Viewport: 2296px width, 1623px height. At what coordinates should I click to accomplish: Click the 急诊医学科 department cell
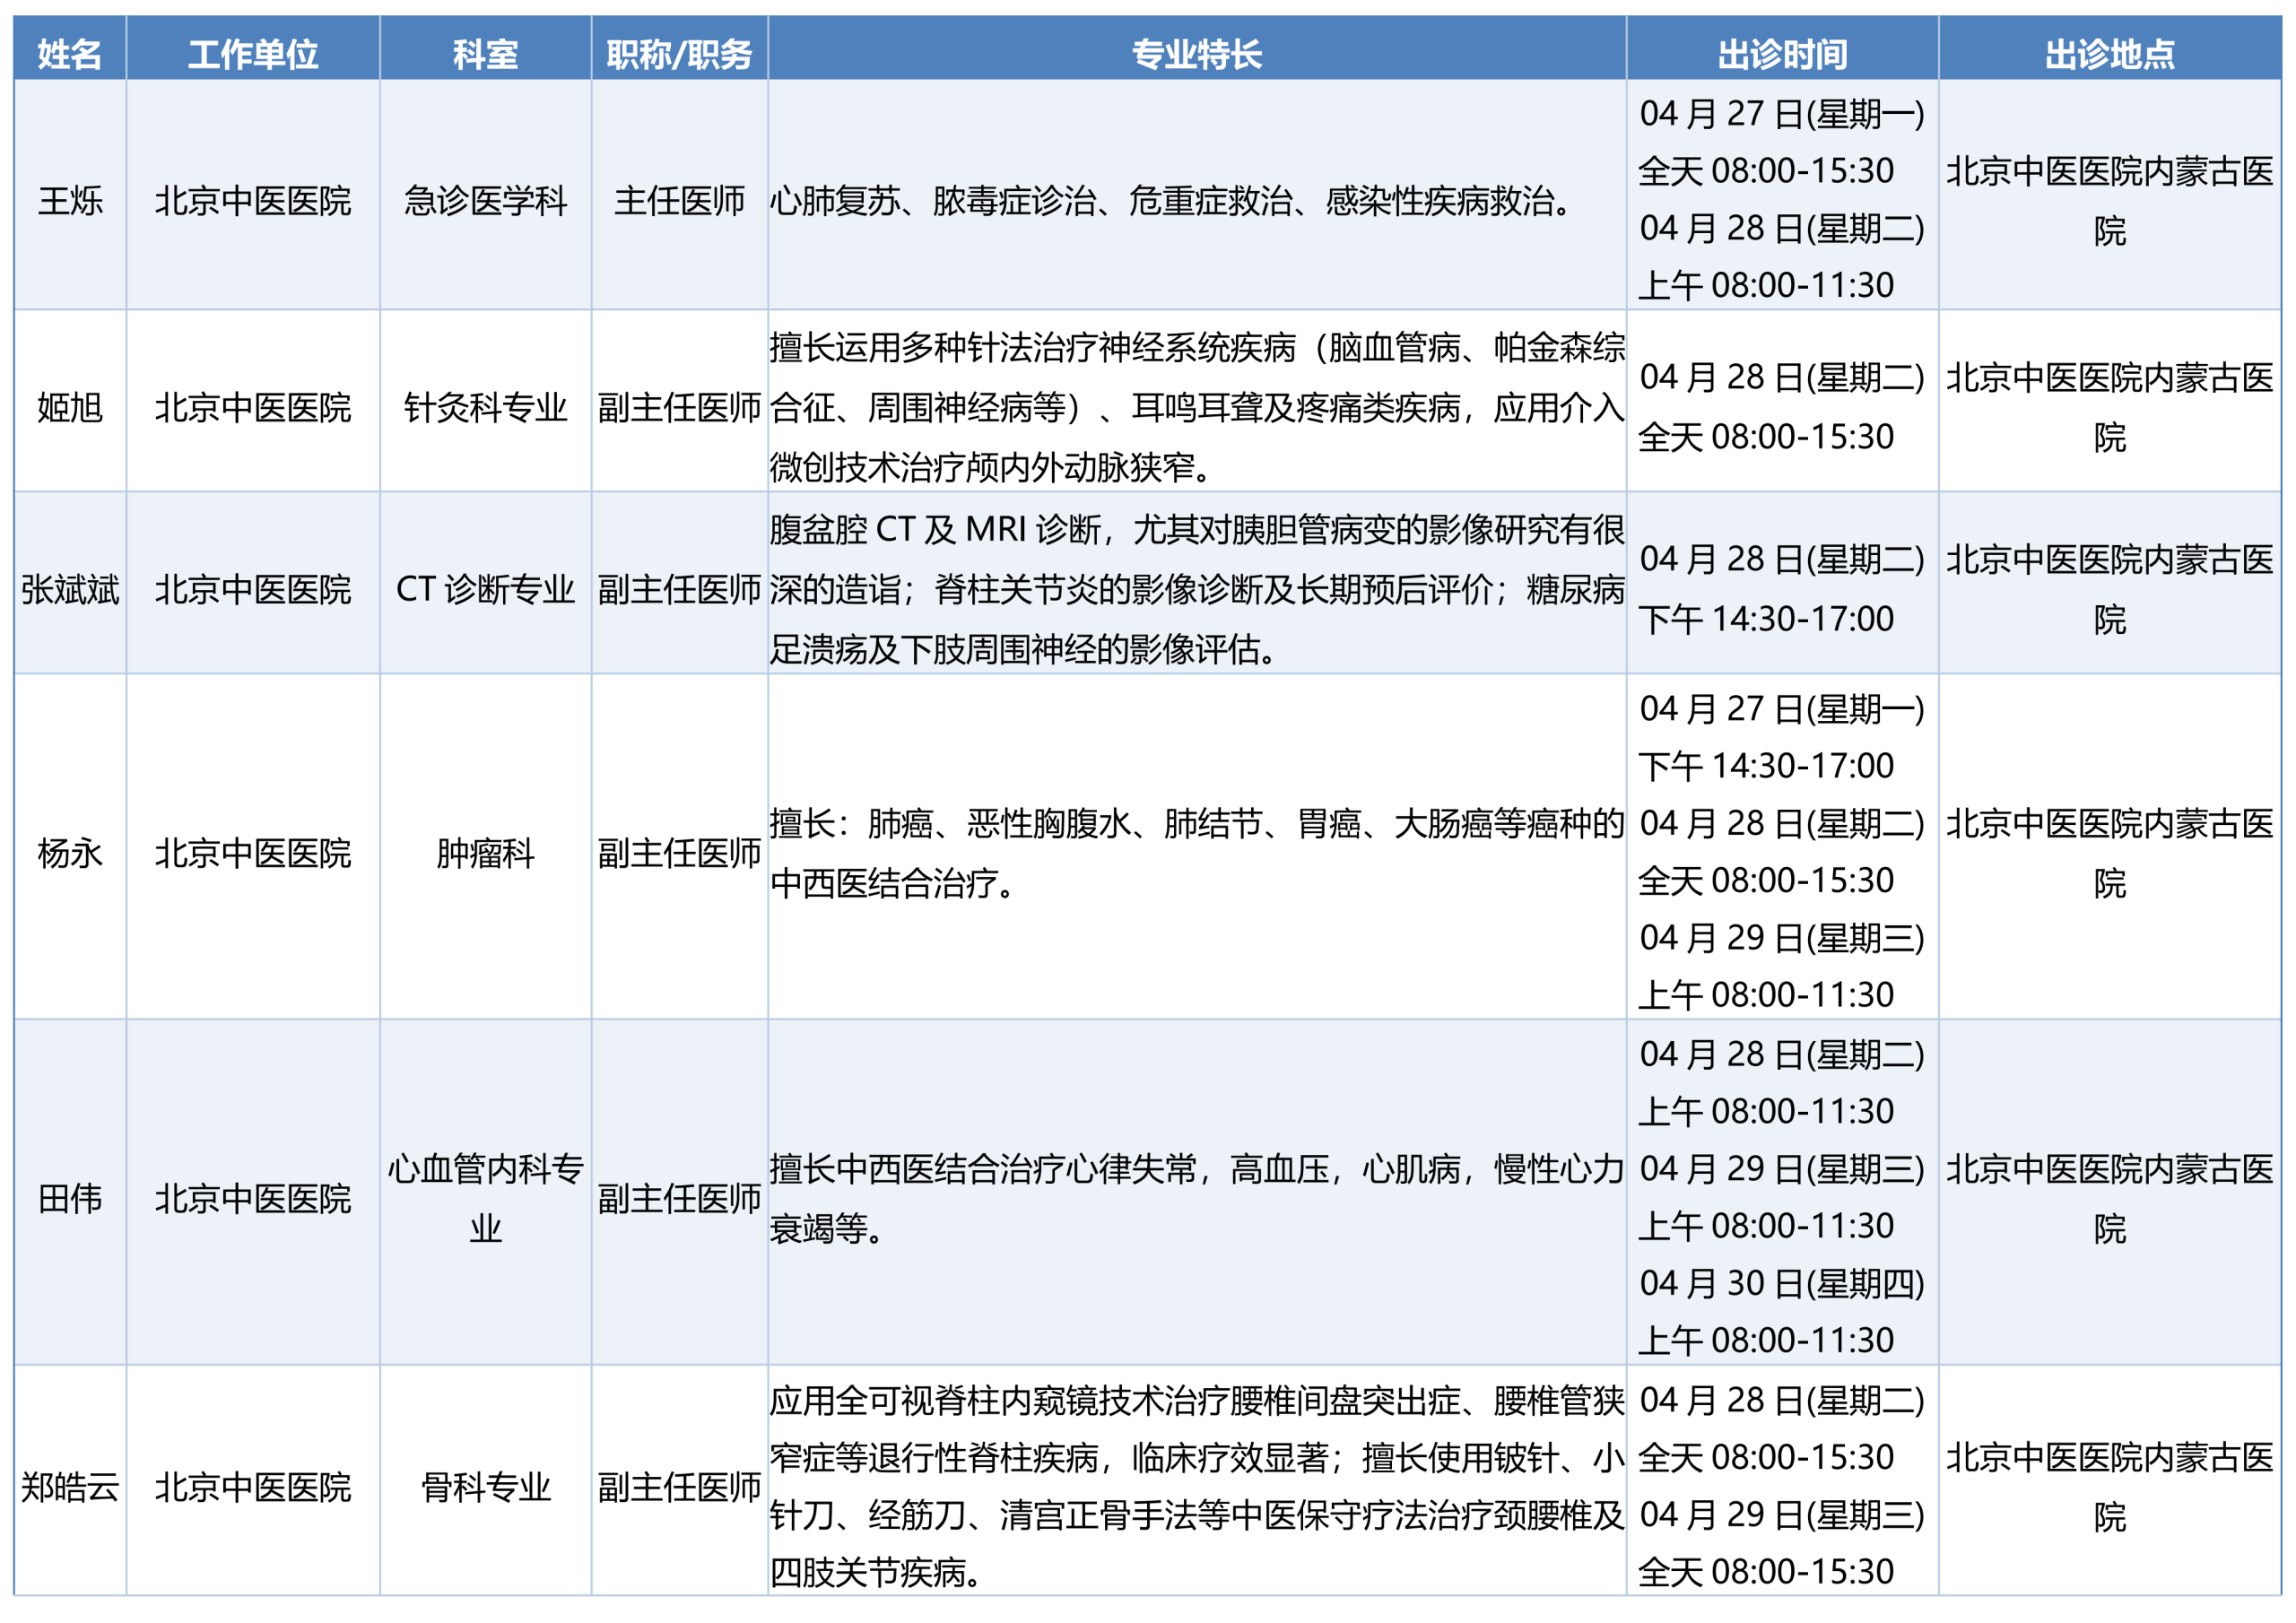[x=485, y=201]
